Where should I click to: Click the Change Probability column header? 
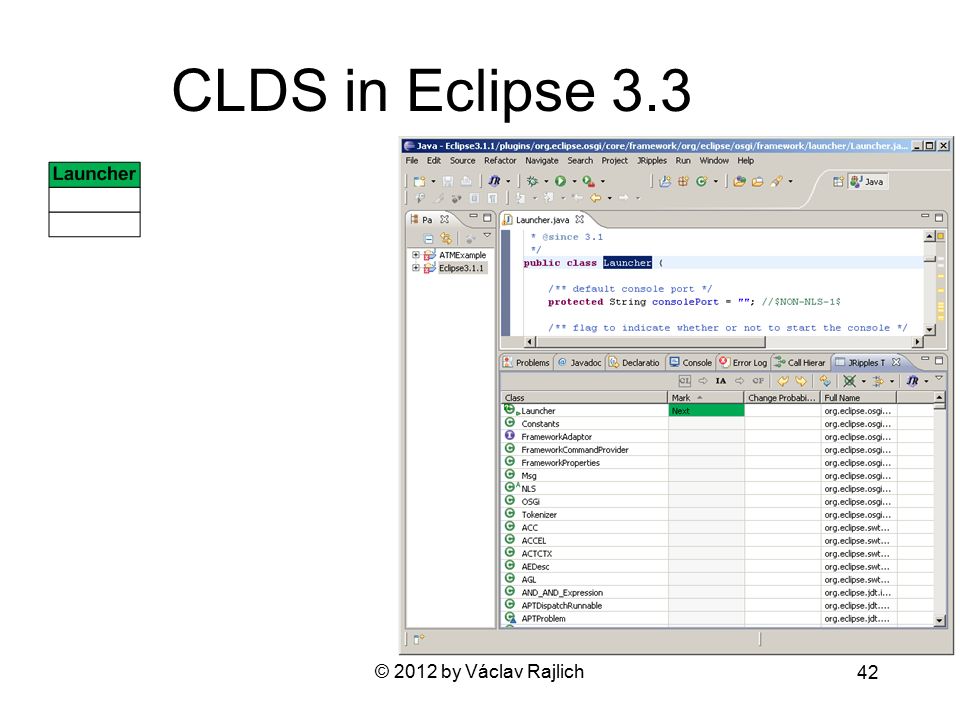pos(782,398)
